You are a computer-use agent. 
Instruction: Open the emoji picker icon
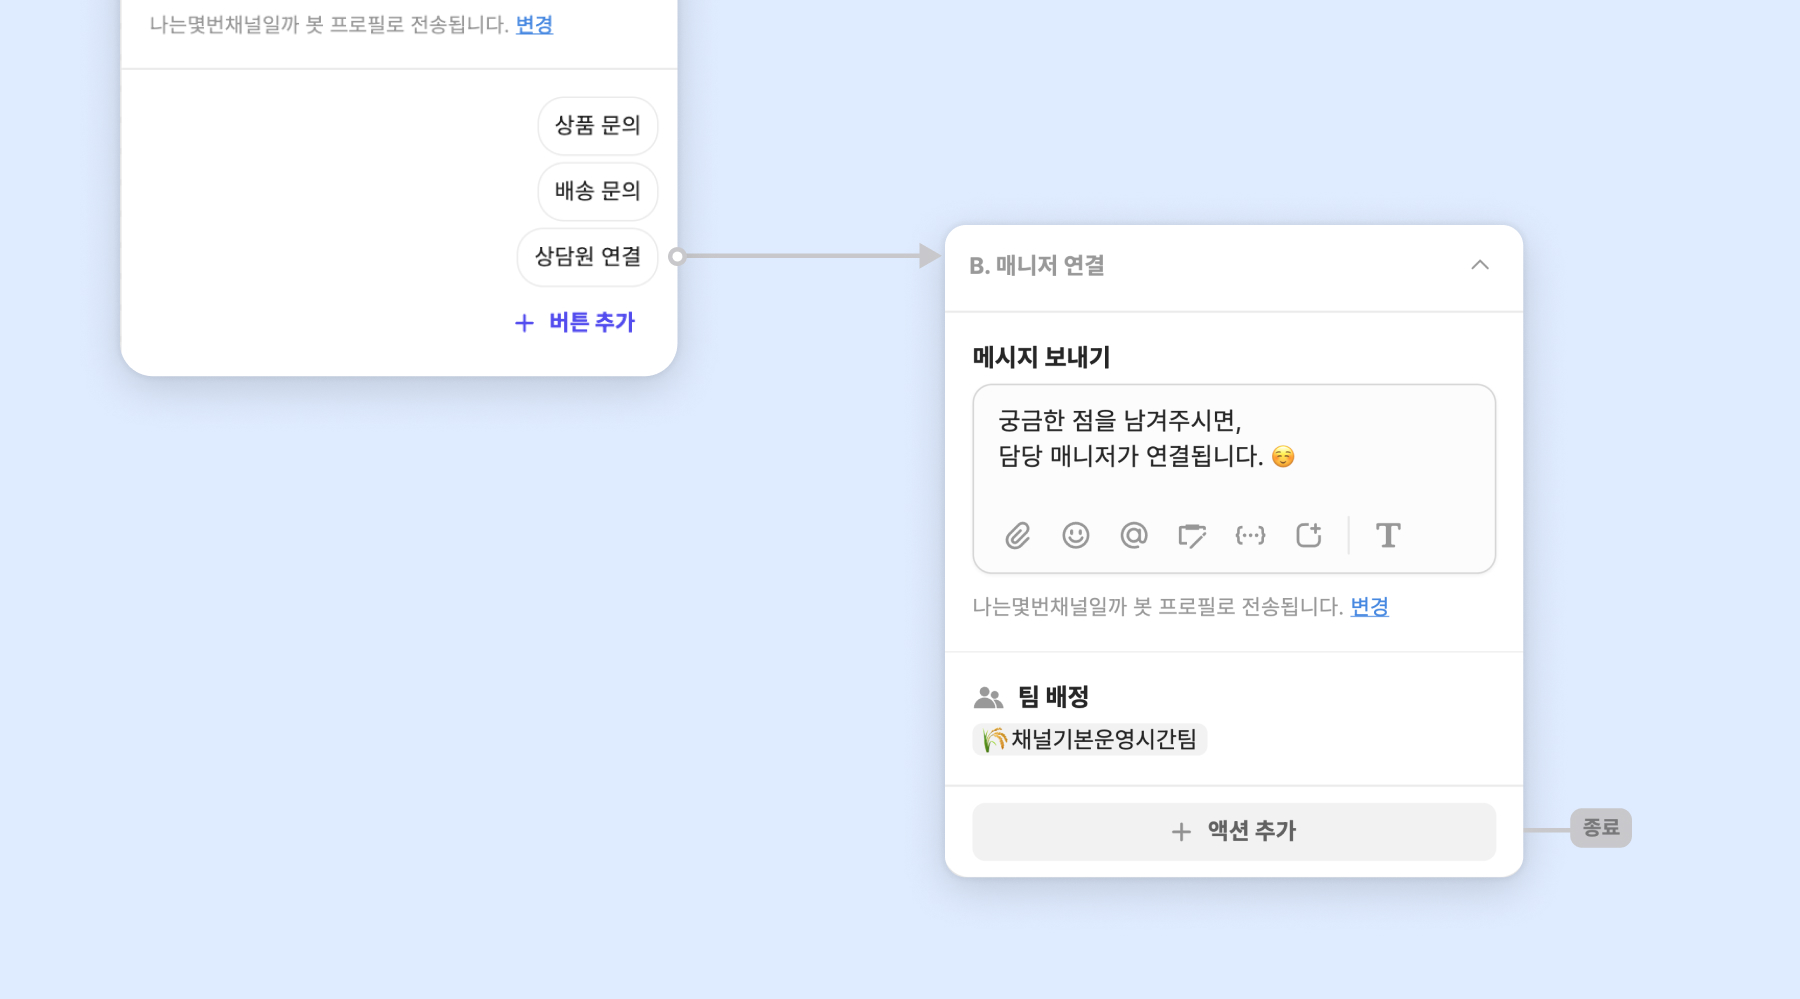click(1075, 536)
